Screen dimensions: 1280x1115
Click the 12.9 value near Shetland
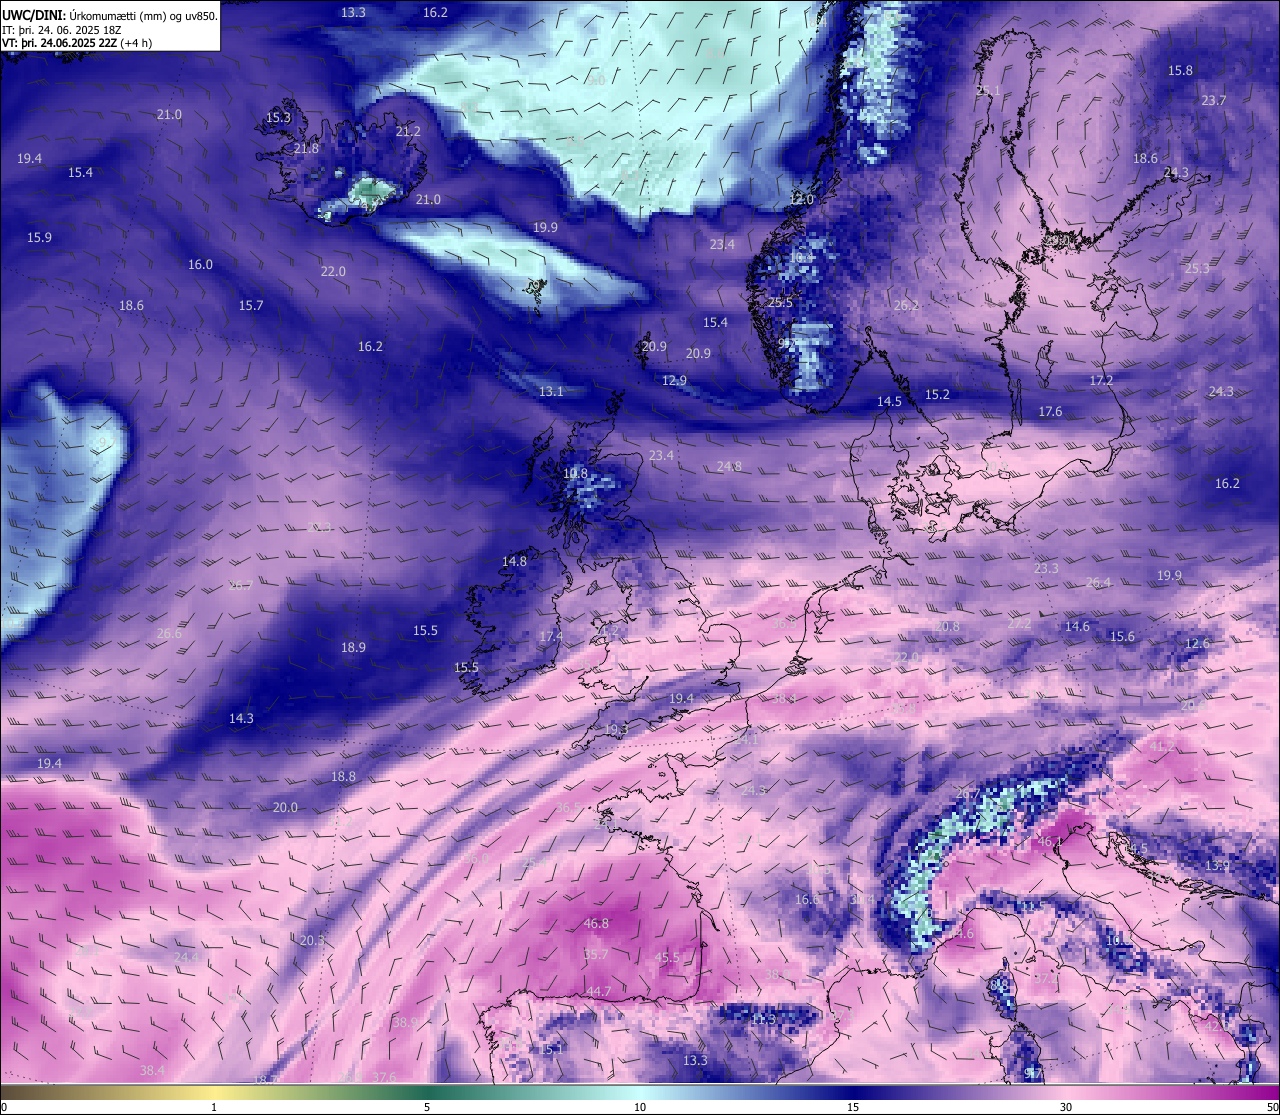[674, 381]
